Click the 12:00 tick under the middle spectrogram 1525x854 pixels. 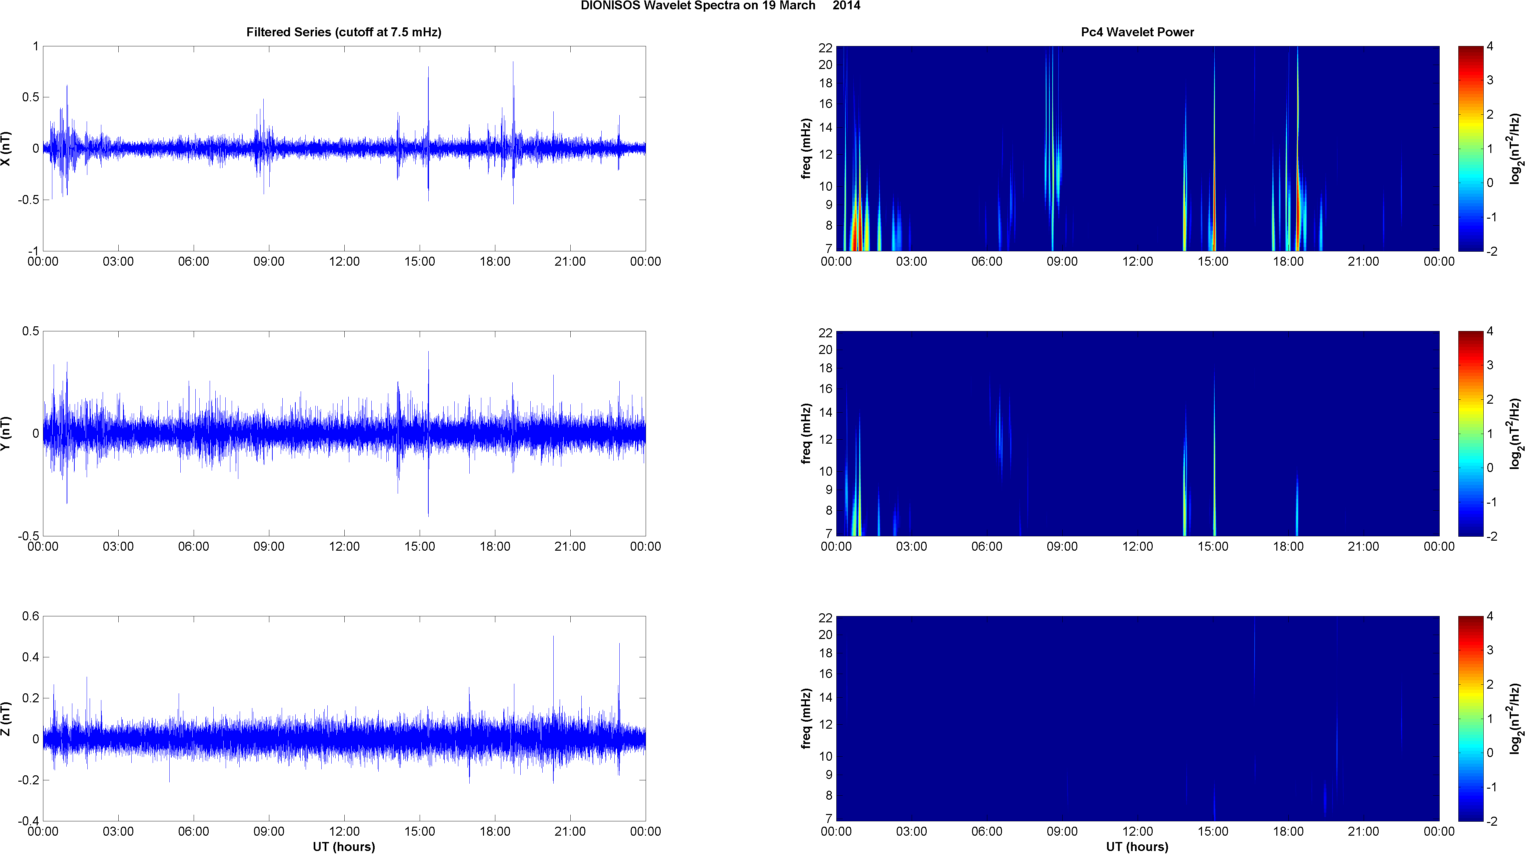pyautogui.click(x=1137, y=547)
